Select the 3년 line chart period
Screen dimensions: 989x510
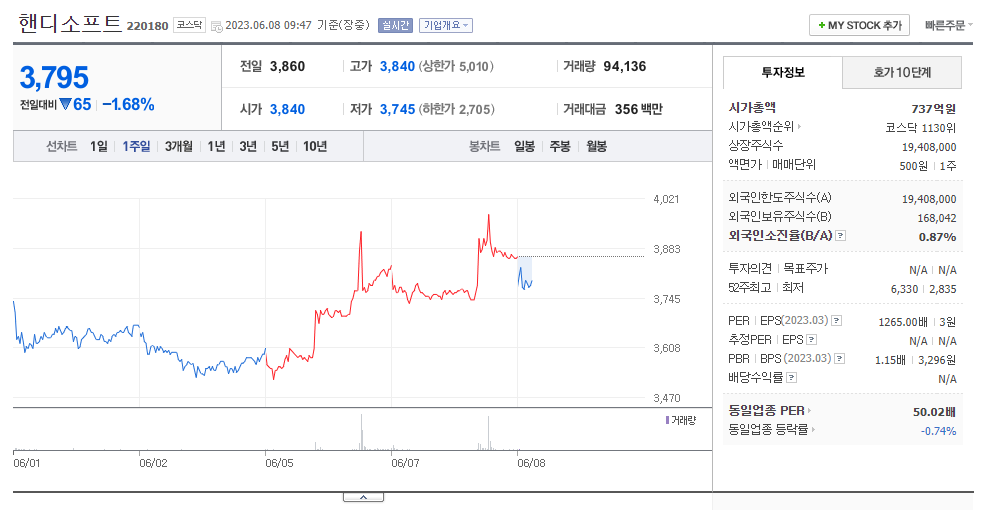coord(248,146)
